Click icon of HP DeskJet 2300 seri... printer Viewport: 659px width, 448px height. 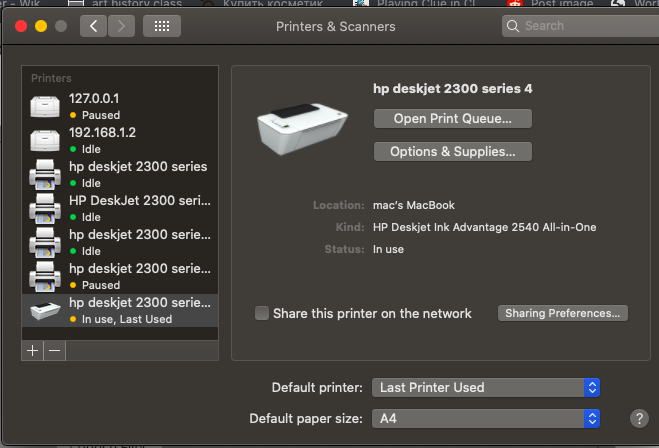(x=45, y=208)
